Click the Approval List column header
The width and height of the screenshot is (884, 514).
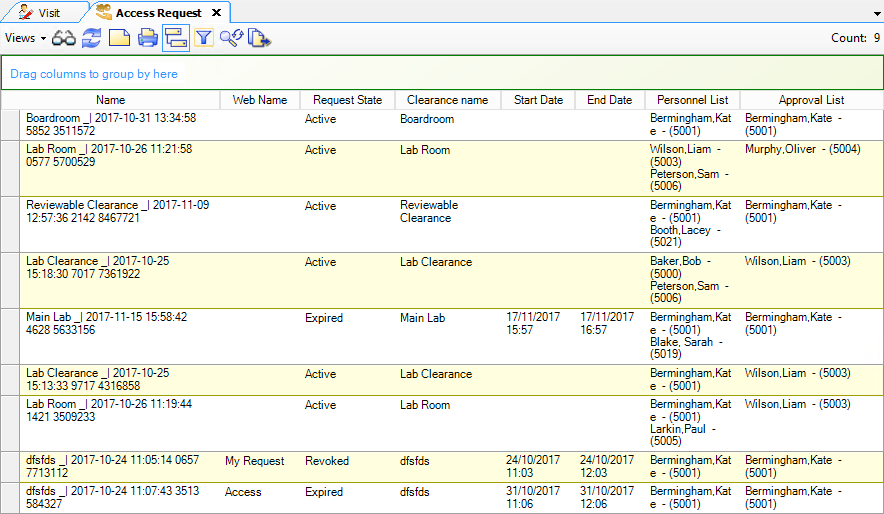[811, 100]
